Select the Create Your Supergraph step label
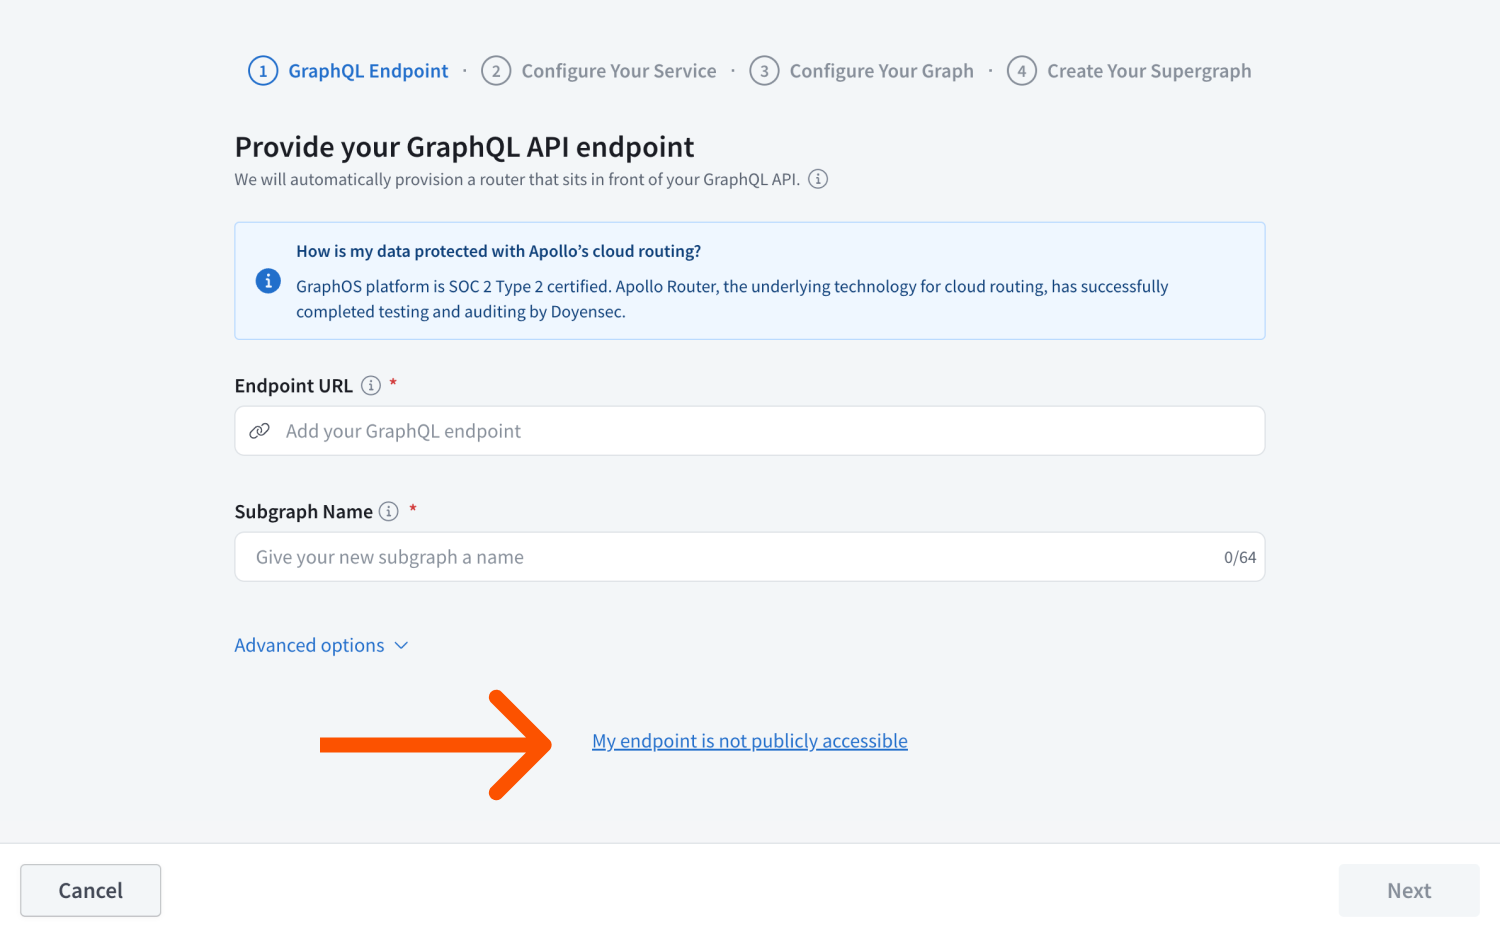The width and height of the screenshot is (1500, 938). (1149, 70)
